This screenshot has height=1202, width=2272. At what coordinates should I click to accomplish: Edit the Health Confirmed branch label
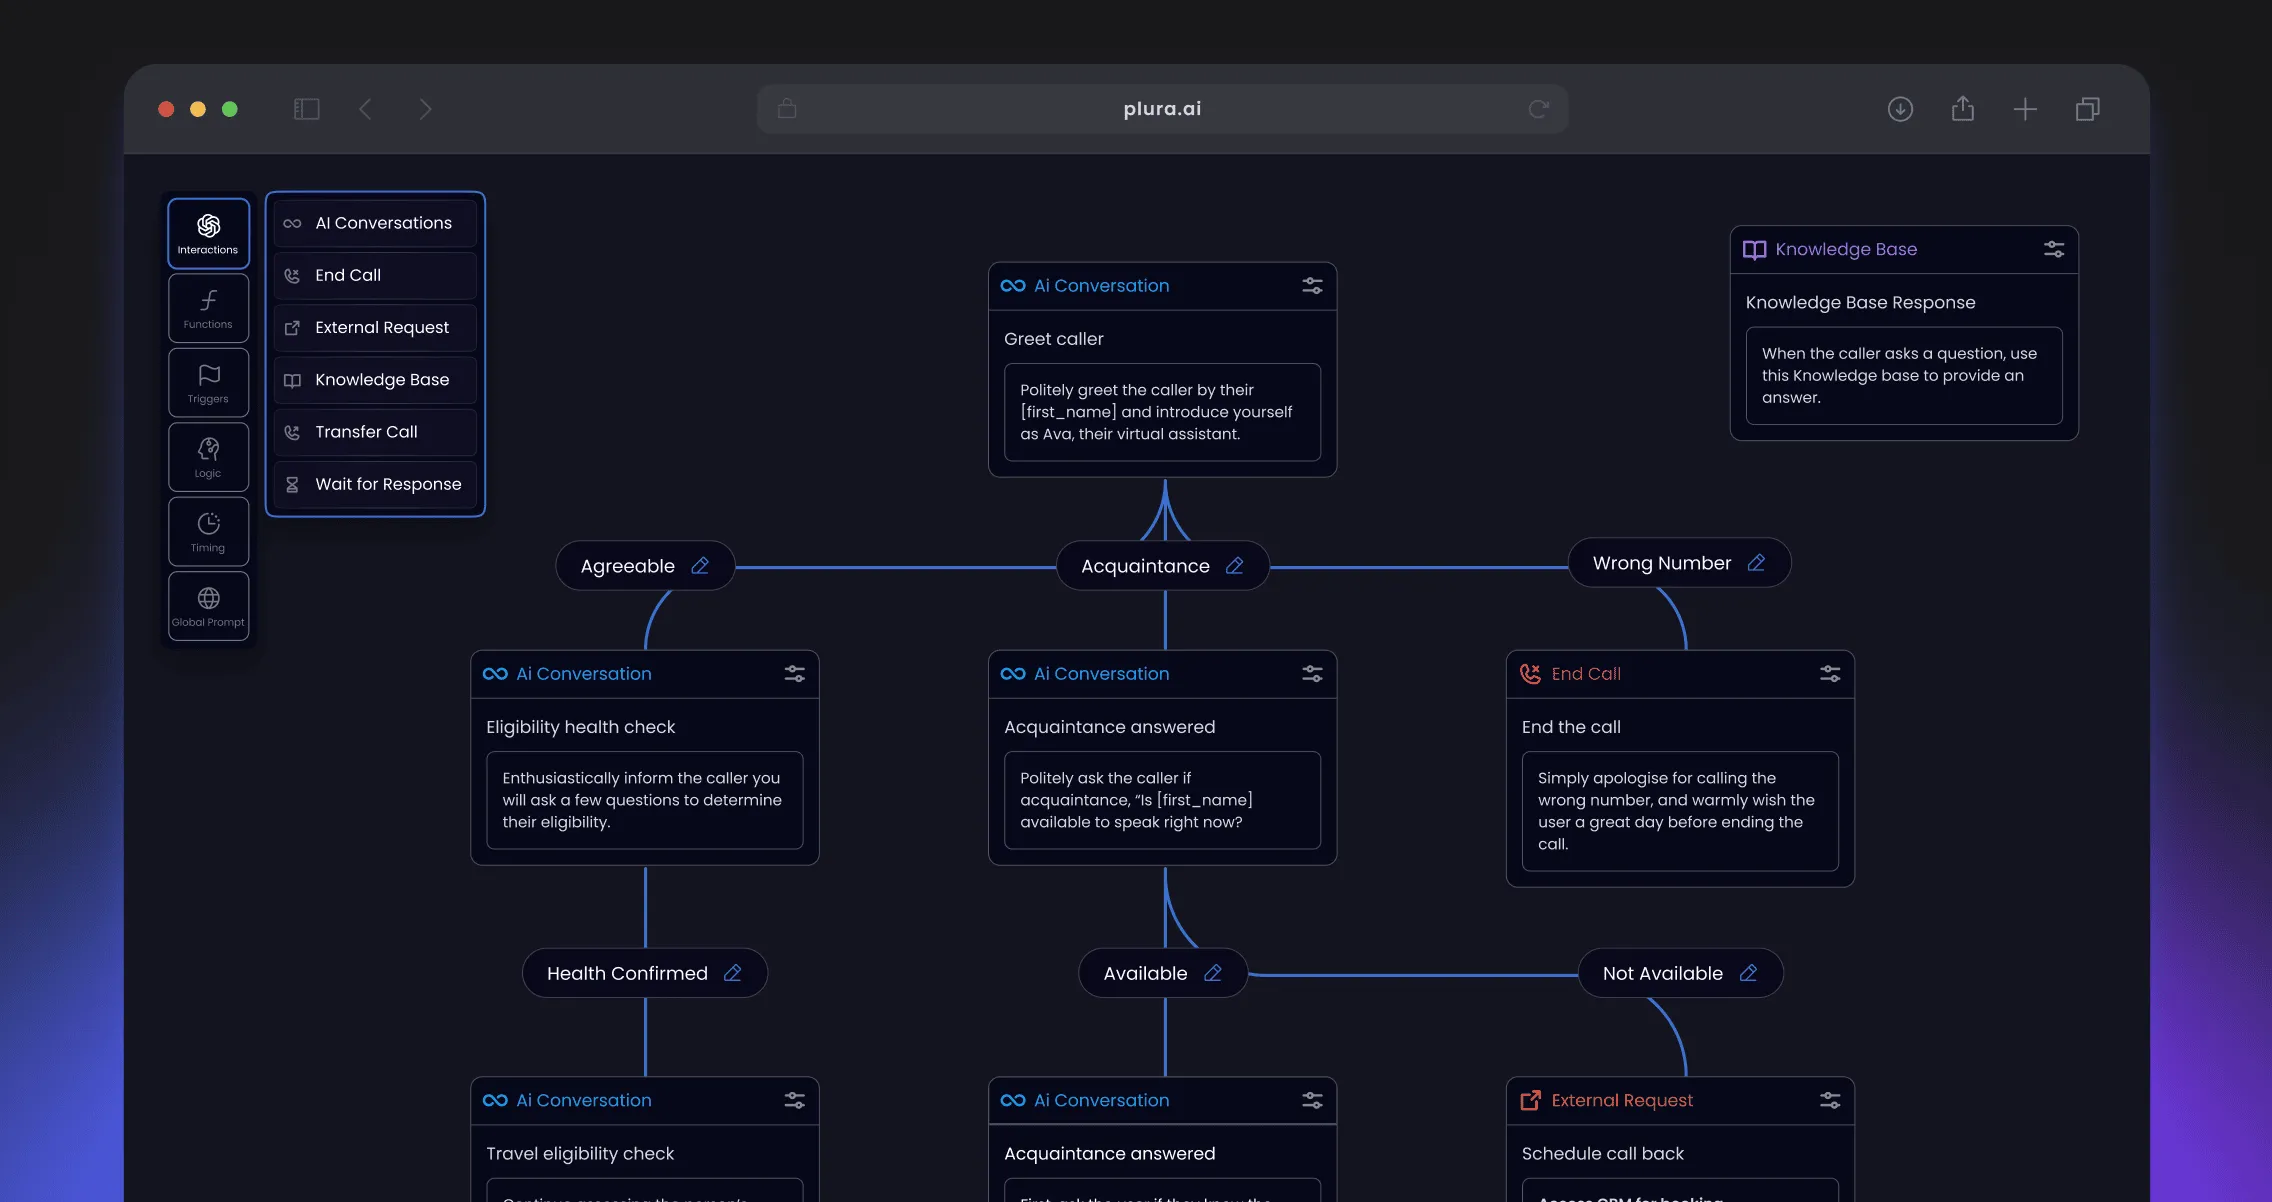click(x=733, y=973)
